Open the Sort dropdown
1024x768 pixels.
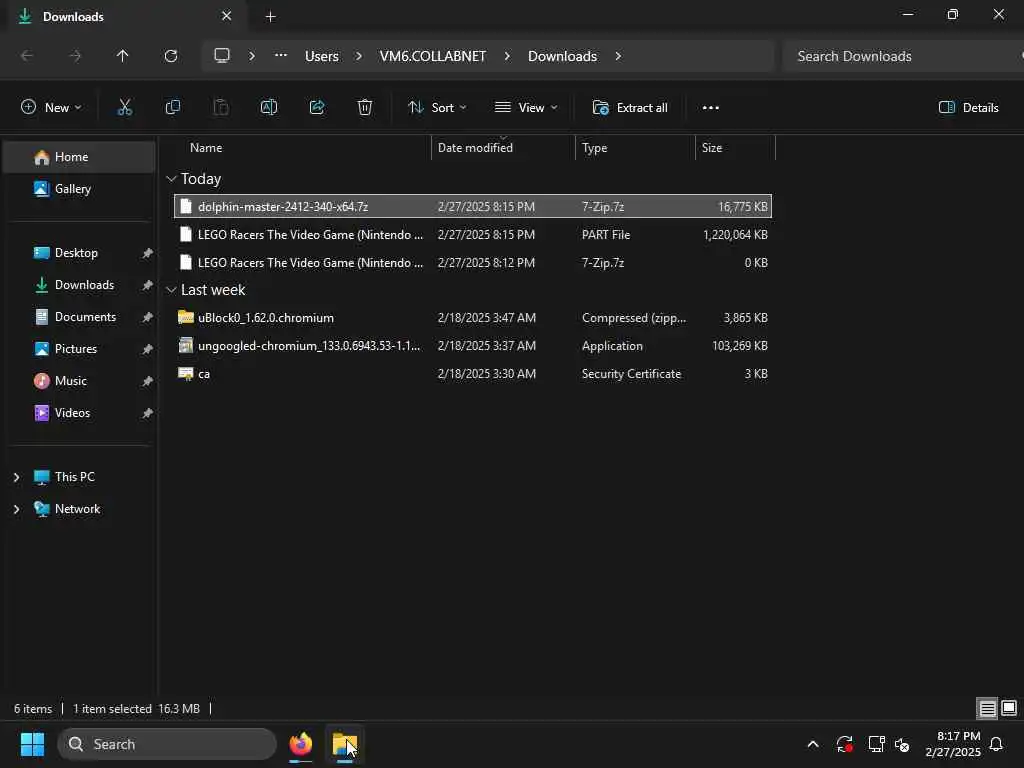click(437, 108)
